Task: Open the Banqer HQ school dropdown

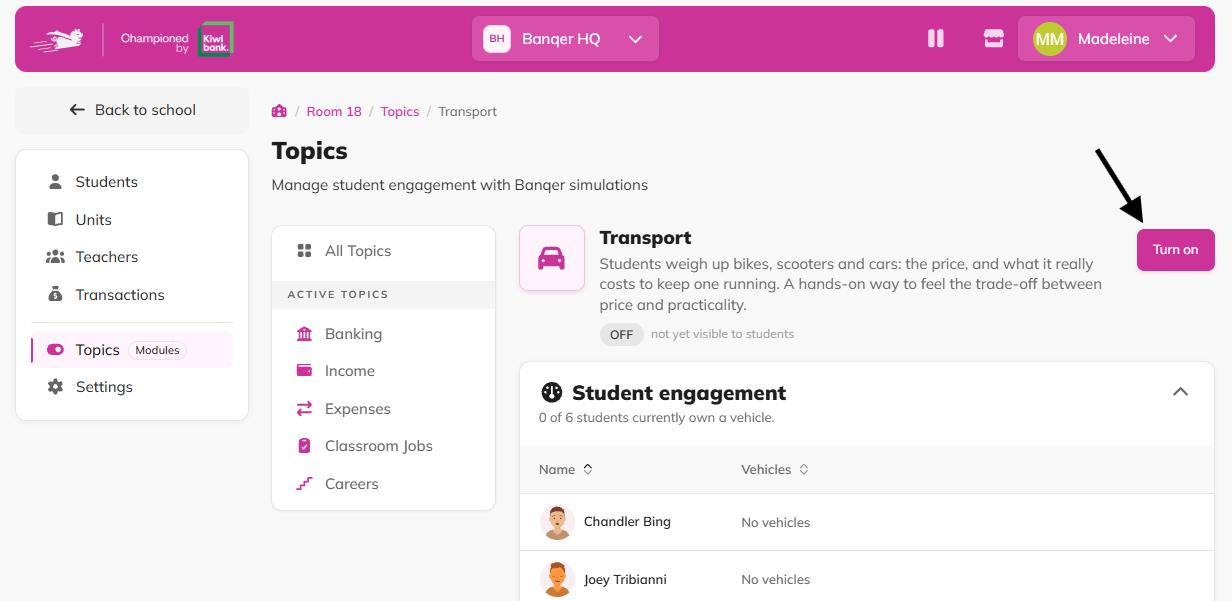Action: (565, 39)
